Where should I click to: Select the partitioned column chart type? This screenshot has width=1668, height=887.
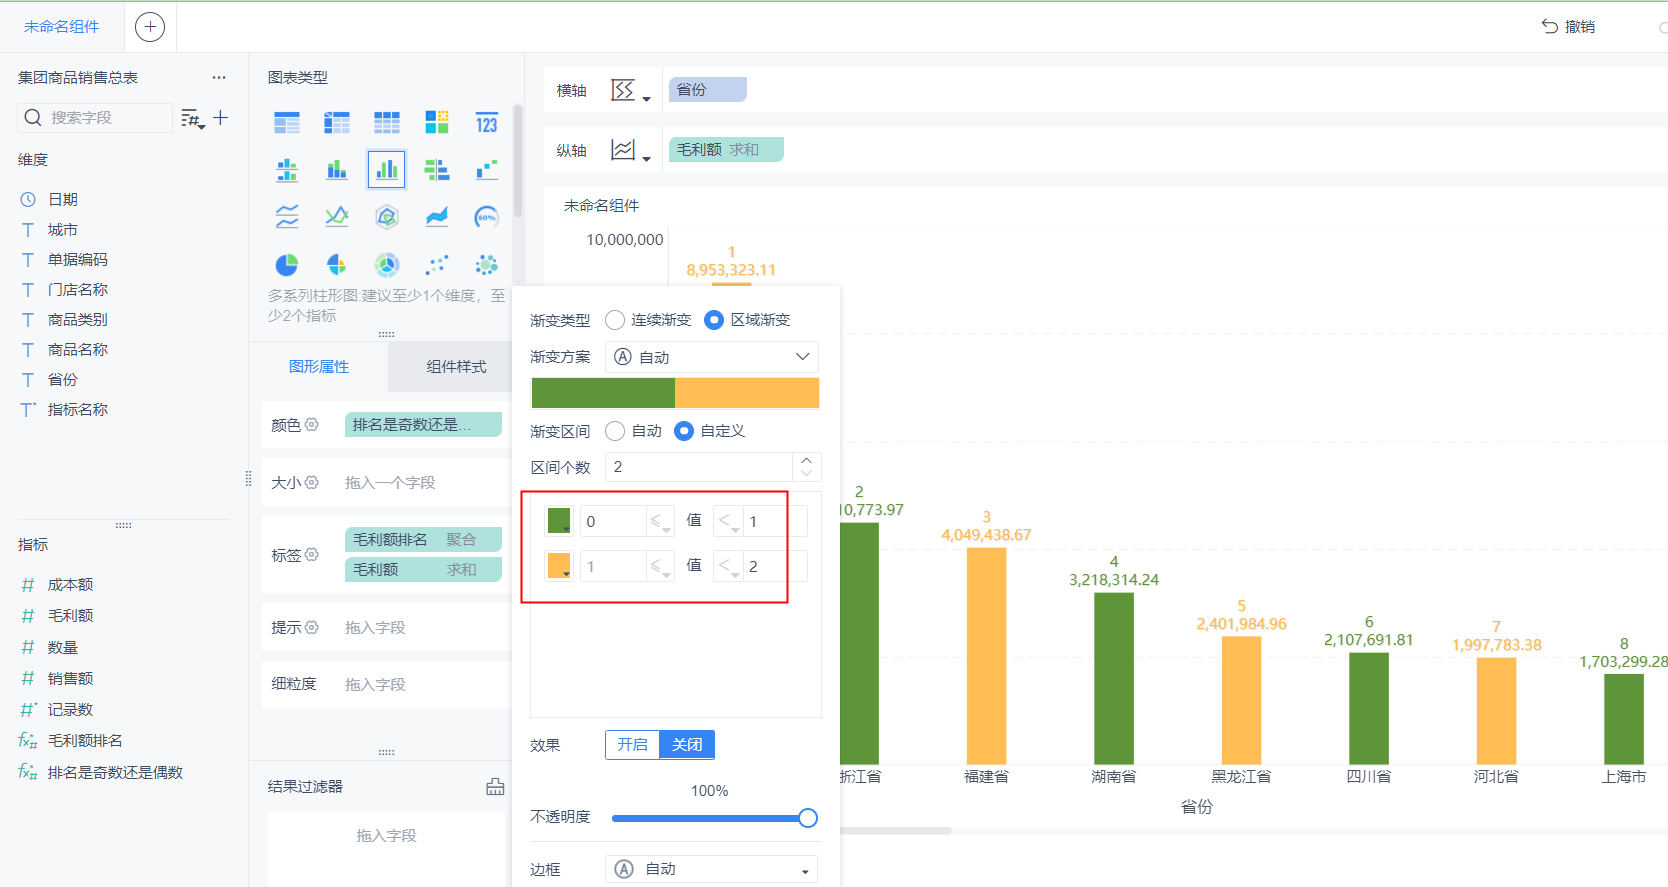[x=287, y=170]
